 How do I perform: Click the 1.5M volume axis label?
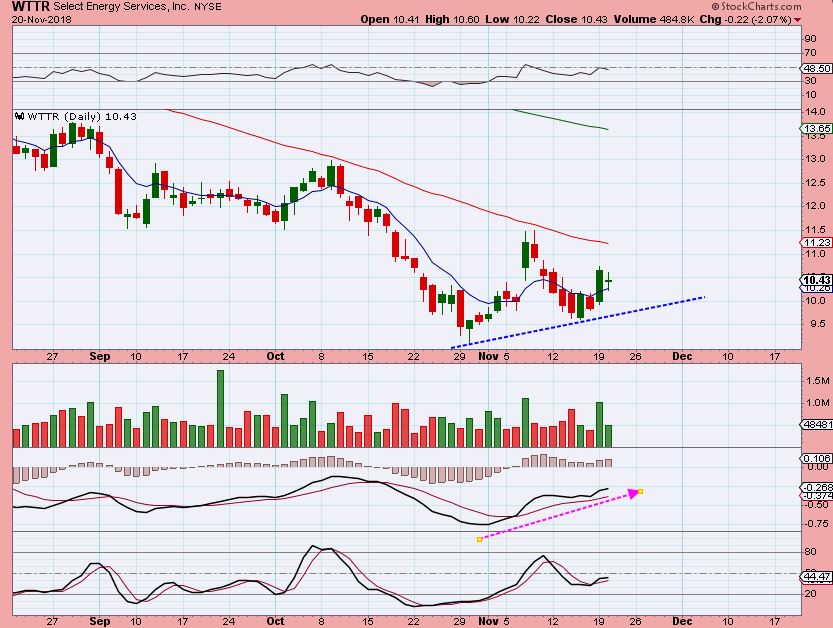tap(818, 381)
